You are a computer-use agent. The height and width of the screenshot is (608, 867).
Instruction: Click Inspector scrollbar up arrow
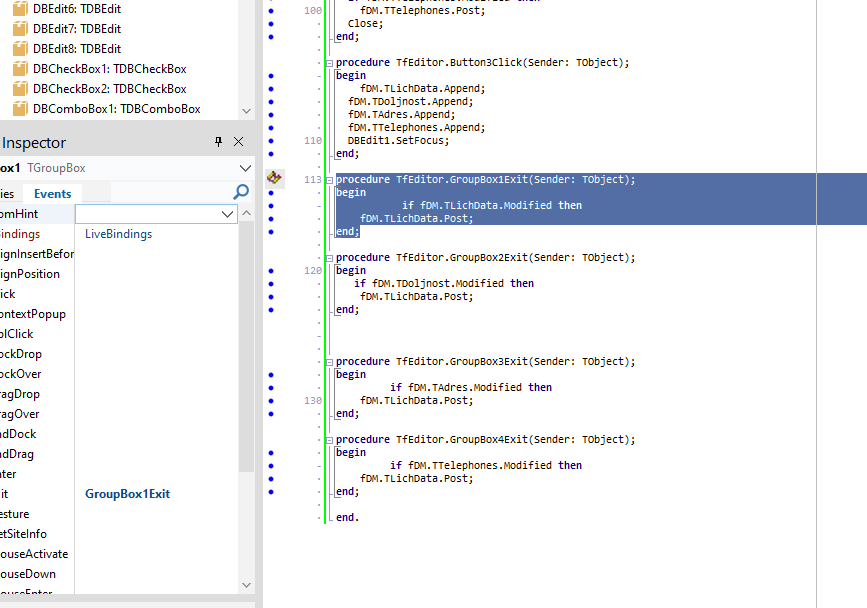coord(247,213)
